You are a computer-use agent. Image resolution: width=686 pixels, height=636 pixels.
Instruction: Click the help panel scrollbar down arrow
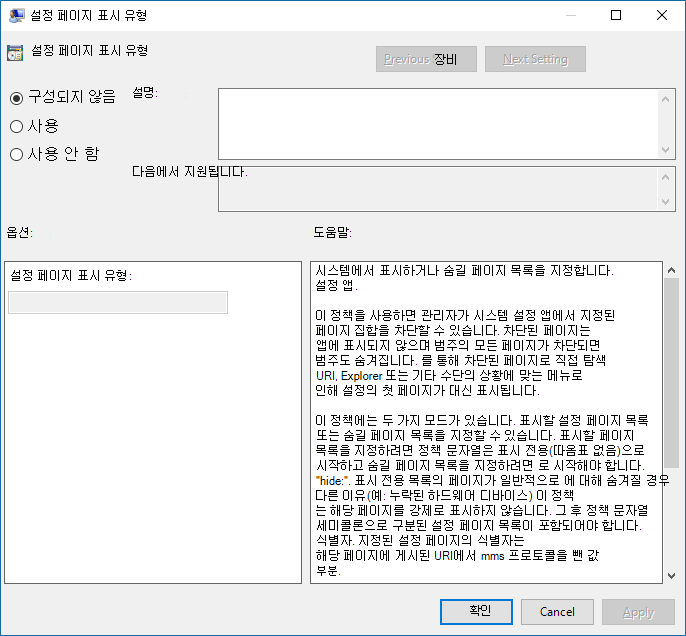(x=672, y=576)
